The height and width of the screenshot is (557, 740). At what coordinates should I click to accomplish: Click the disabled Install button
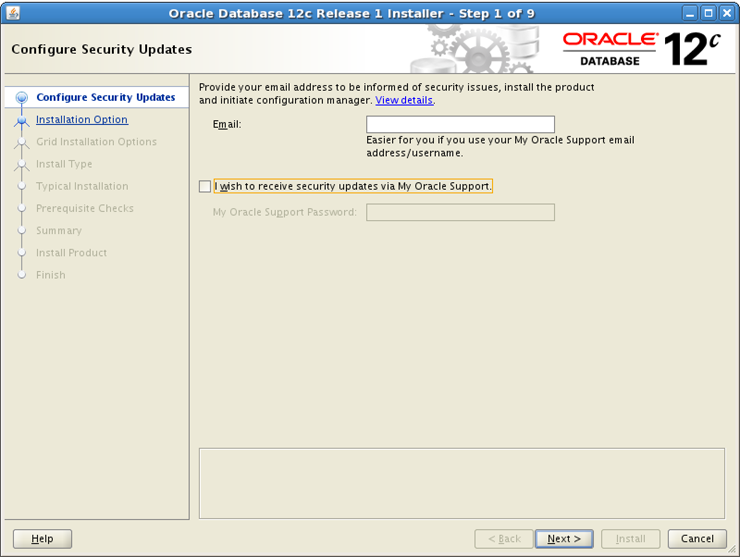[631, 539]
